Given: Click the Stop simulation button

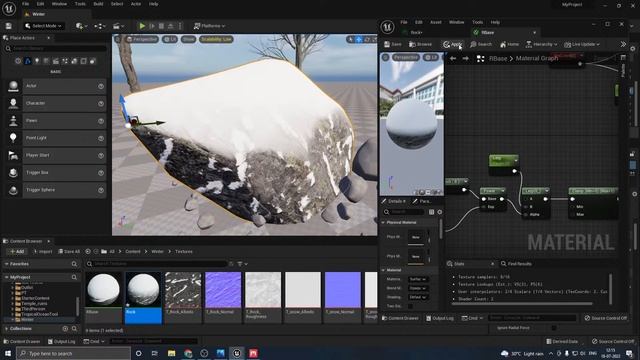Looking at the screenshot, I should tap(161, 26).
